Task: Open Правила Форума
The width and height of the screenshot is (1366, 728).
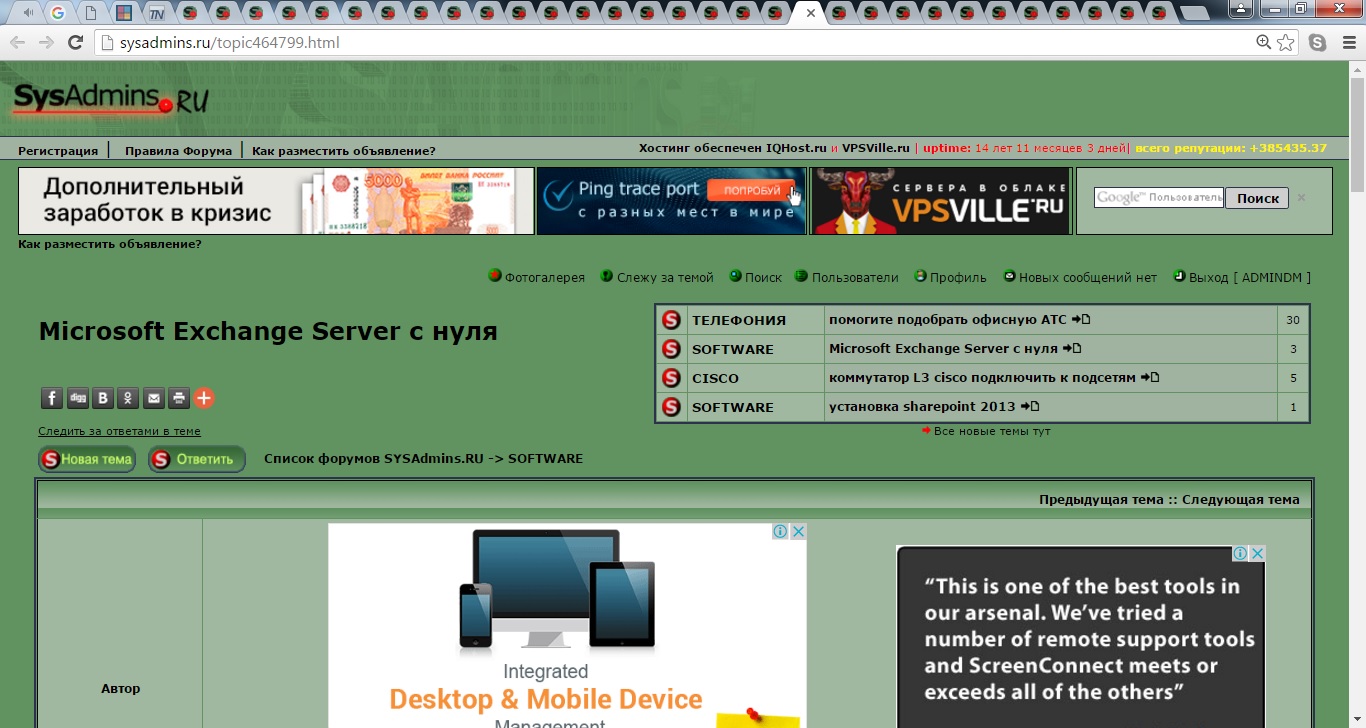Action: tap(178, 150)
